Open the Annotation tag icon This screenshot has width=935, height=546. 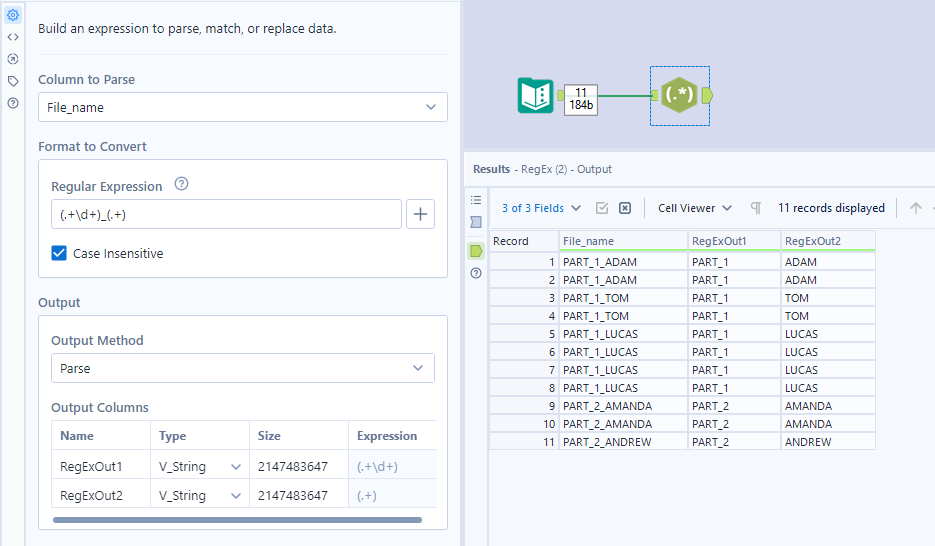pyautogui.click(x=13, y=81)
